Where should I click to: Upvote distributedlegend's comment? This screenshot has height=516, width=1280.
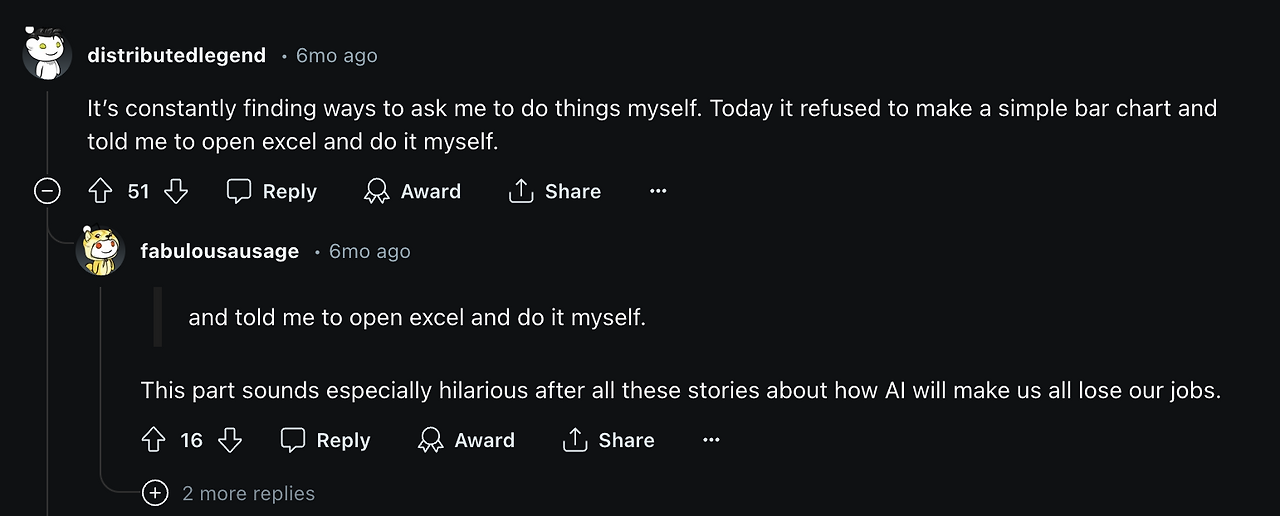pos(100,191)
